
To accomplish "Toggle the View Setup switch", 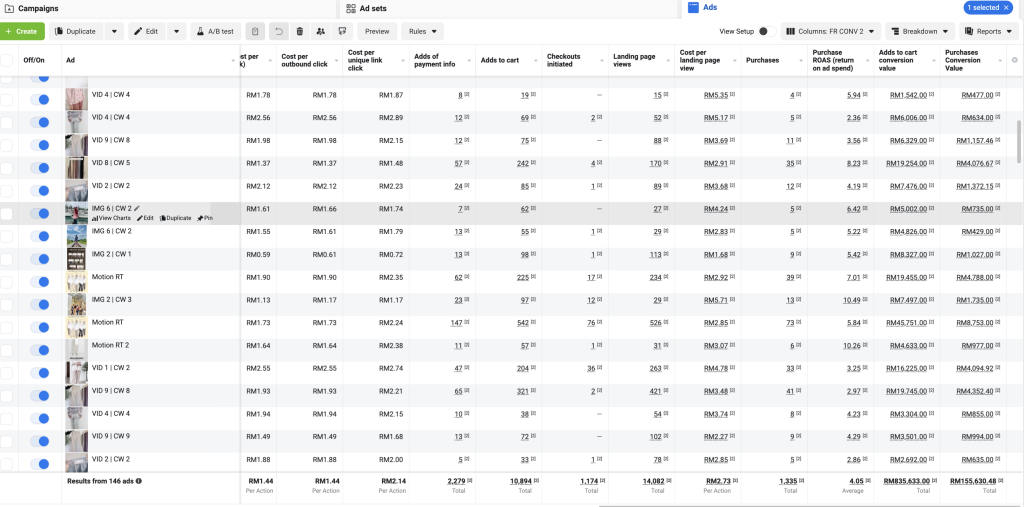I will tap(764, 31).
